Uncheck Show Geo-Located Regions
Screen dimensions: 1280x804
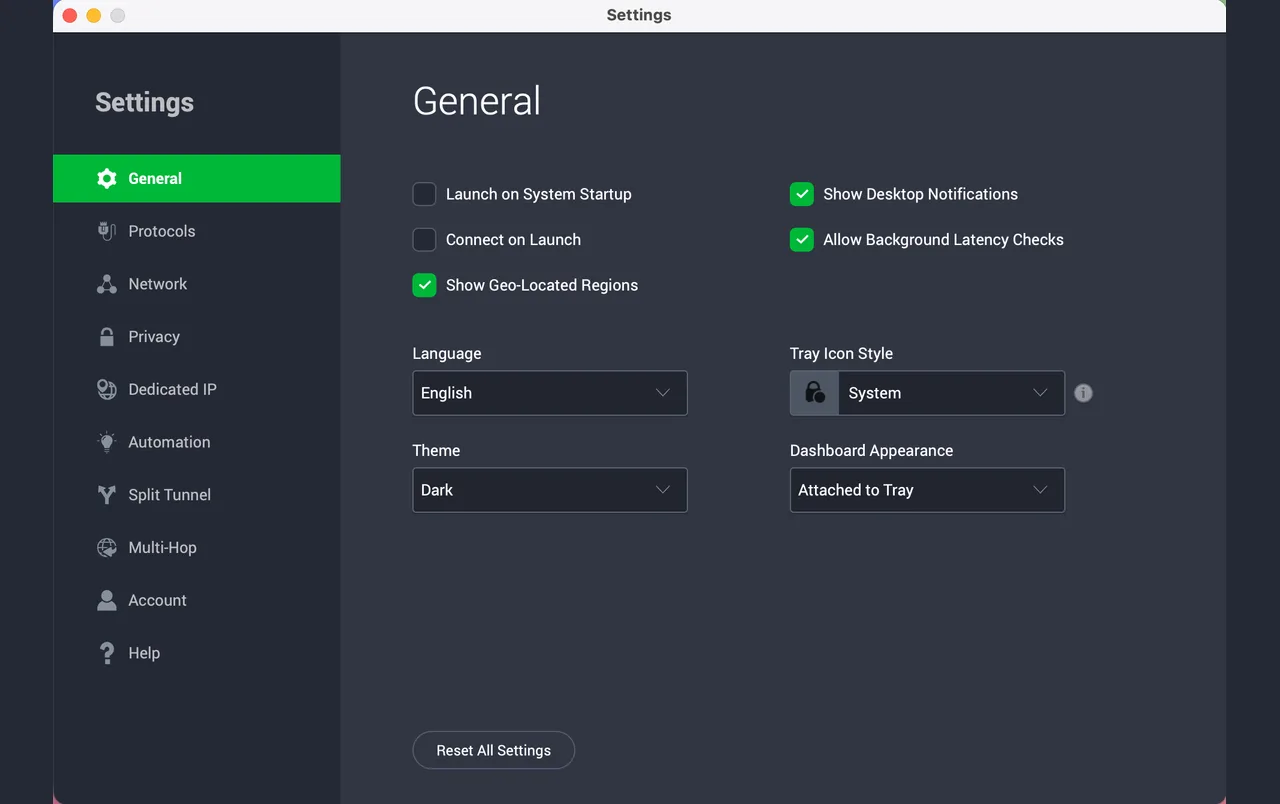tap(424, 285)
